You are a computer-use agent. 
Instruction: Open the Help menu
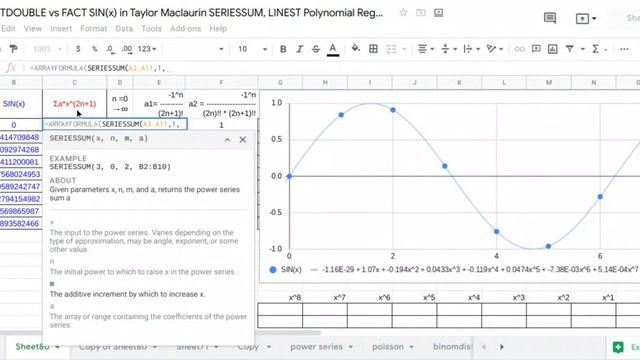coord(218,29)
